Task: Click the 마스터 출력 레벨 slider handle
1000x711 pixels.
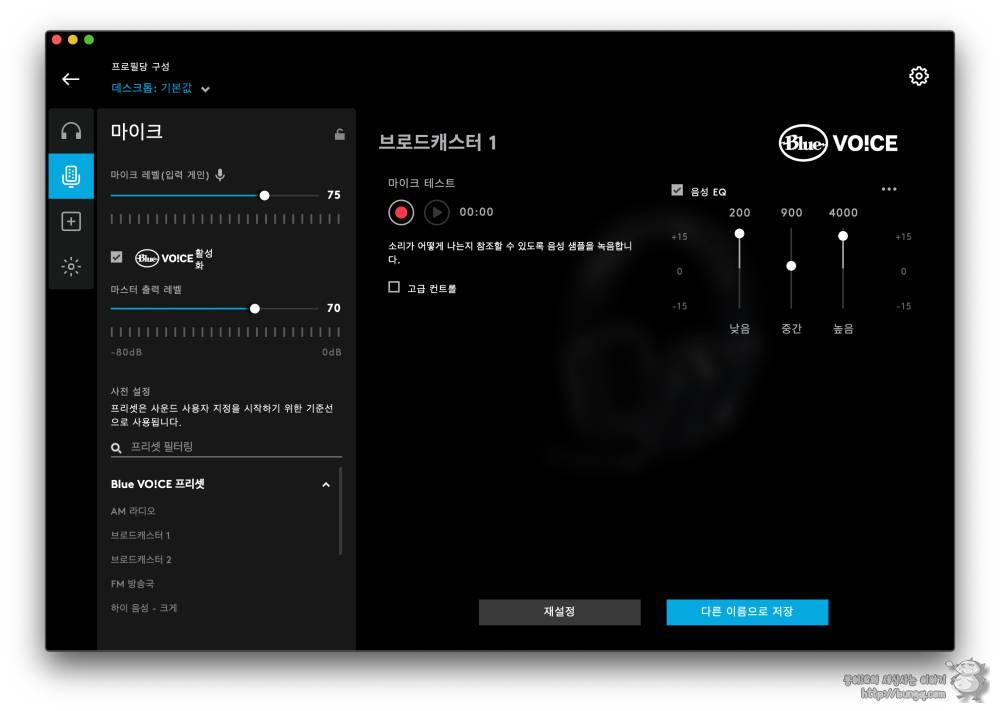Action: click(x=255, y=309)
